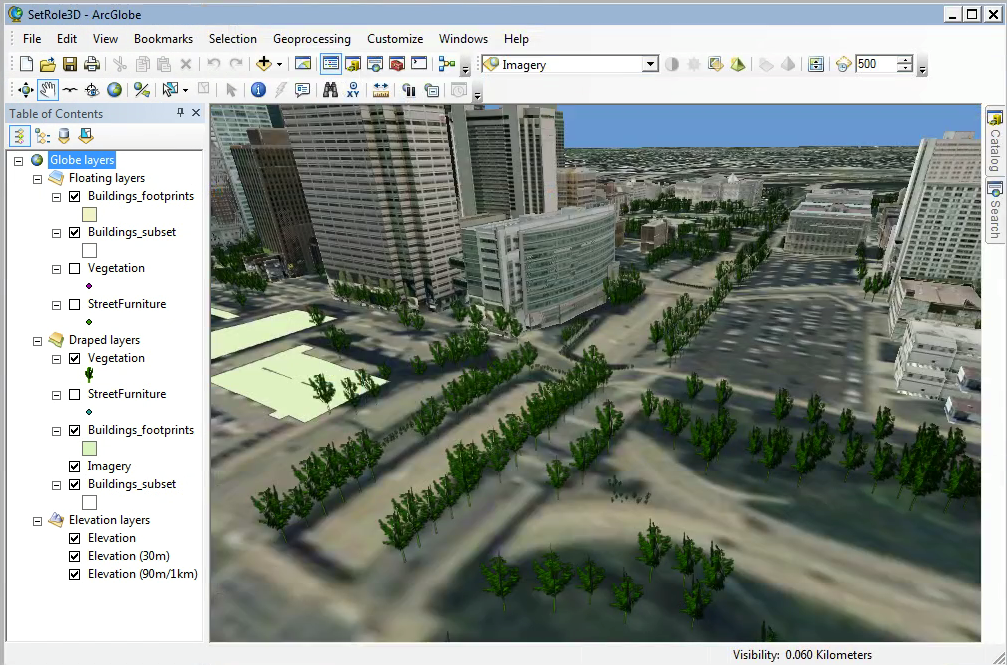Pin the Table of Contents panel

pyautogui.click(x=178, y=113)
